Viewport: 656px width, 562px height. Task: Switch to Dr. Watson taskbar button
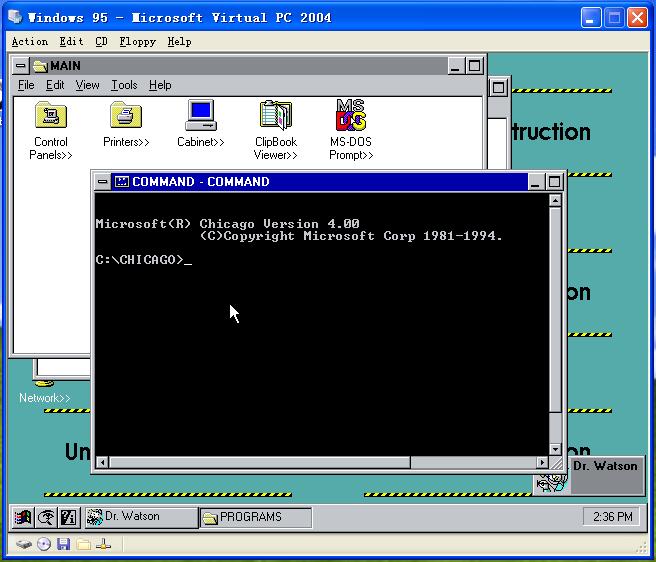pos(141,518)
